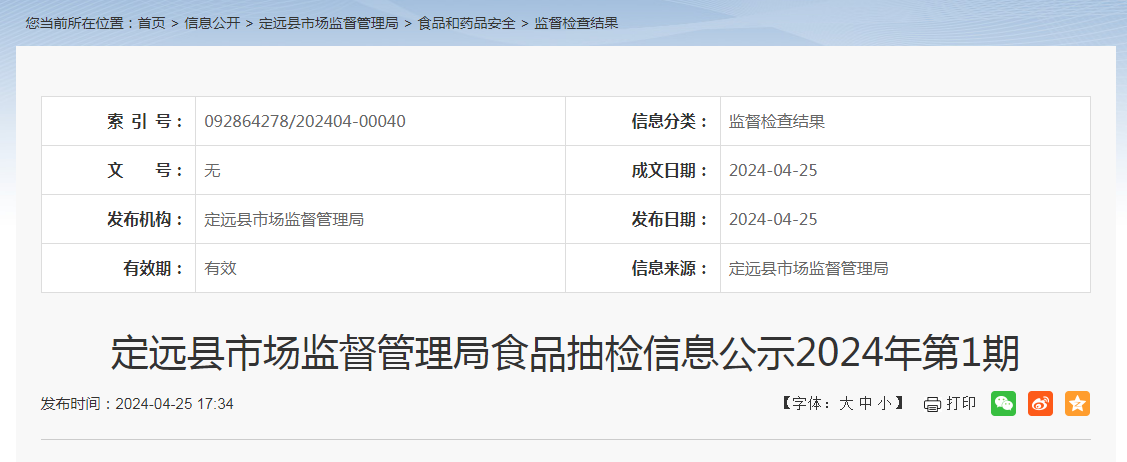This screenshot has height=462, width=1127.
Task: Click the 信息分类 value 监督检查结果
Action: tap(777, 121)
